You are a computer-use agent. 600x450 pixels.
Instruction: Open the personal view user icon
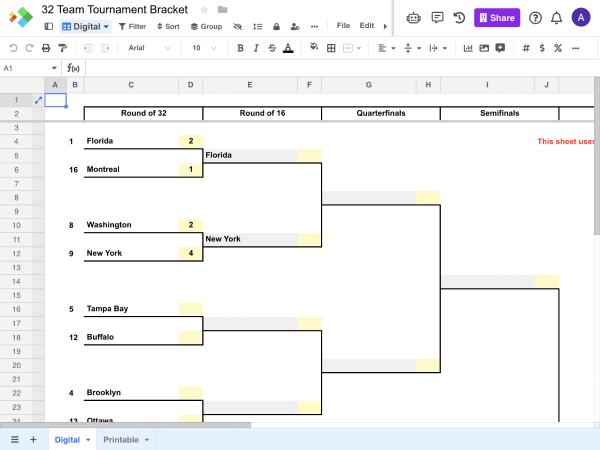pos(295,26)
